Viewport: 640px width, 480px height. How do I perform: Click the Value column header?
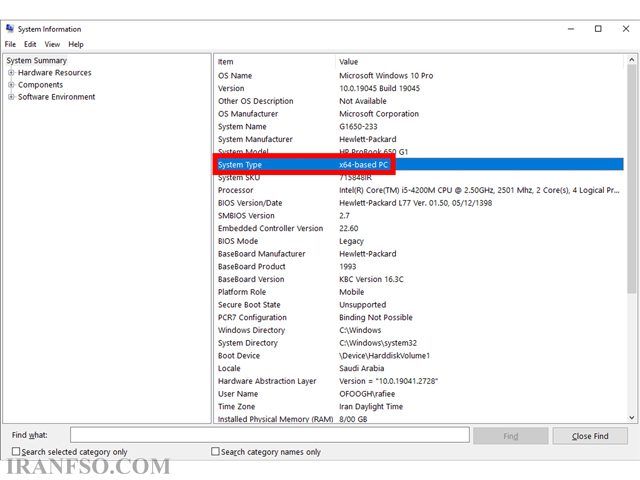(480, 62)
